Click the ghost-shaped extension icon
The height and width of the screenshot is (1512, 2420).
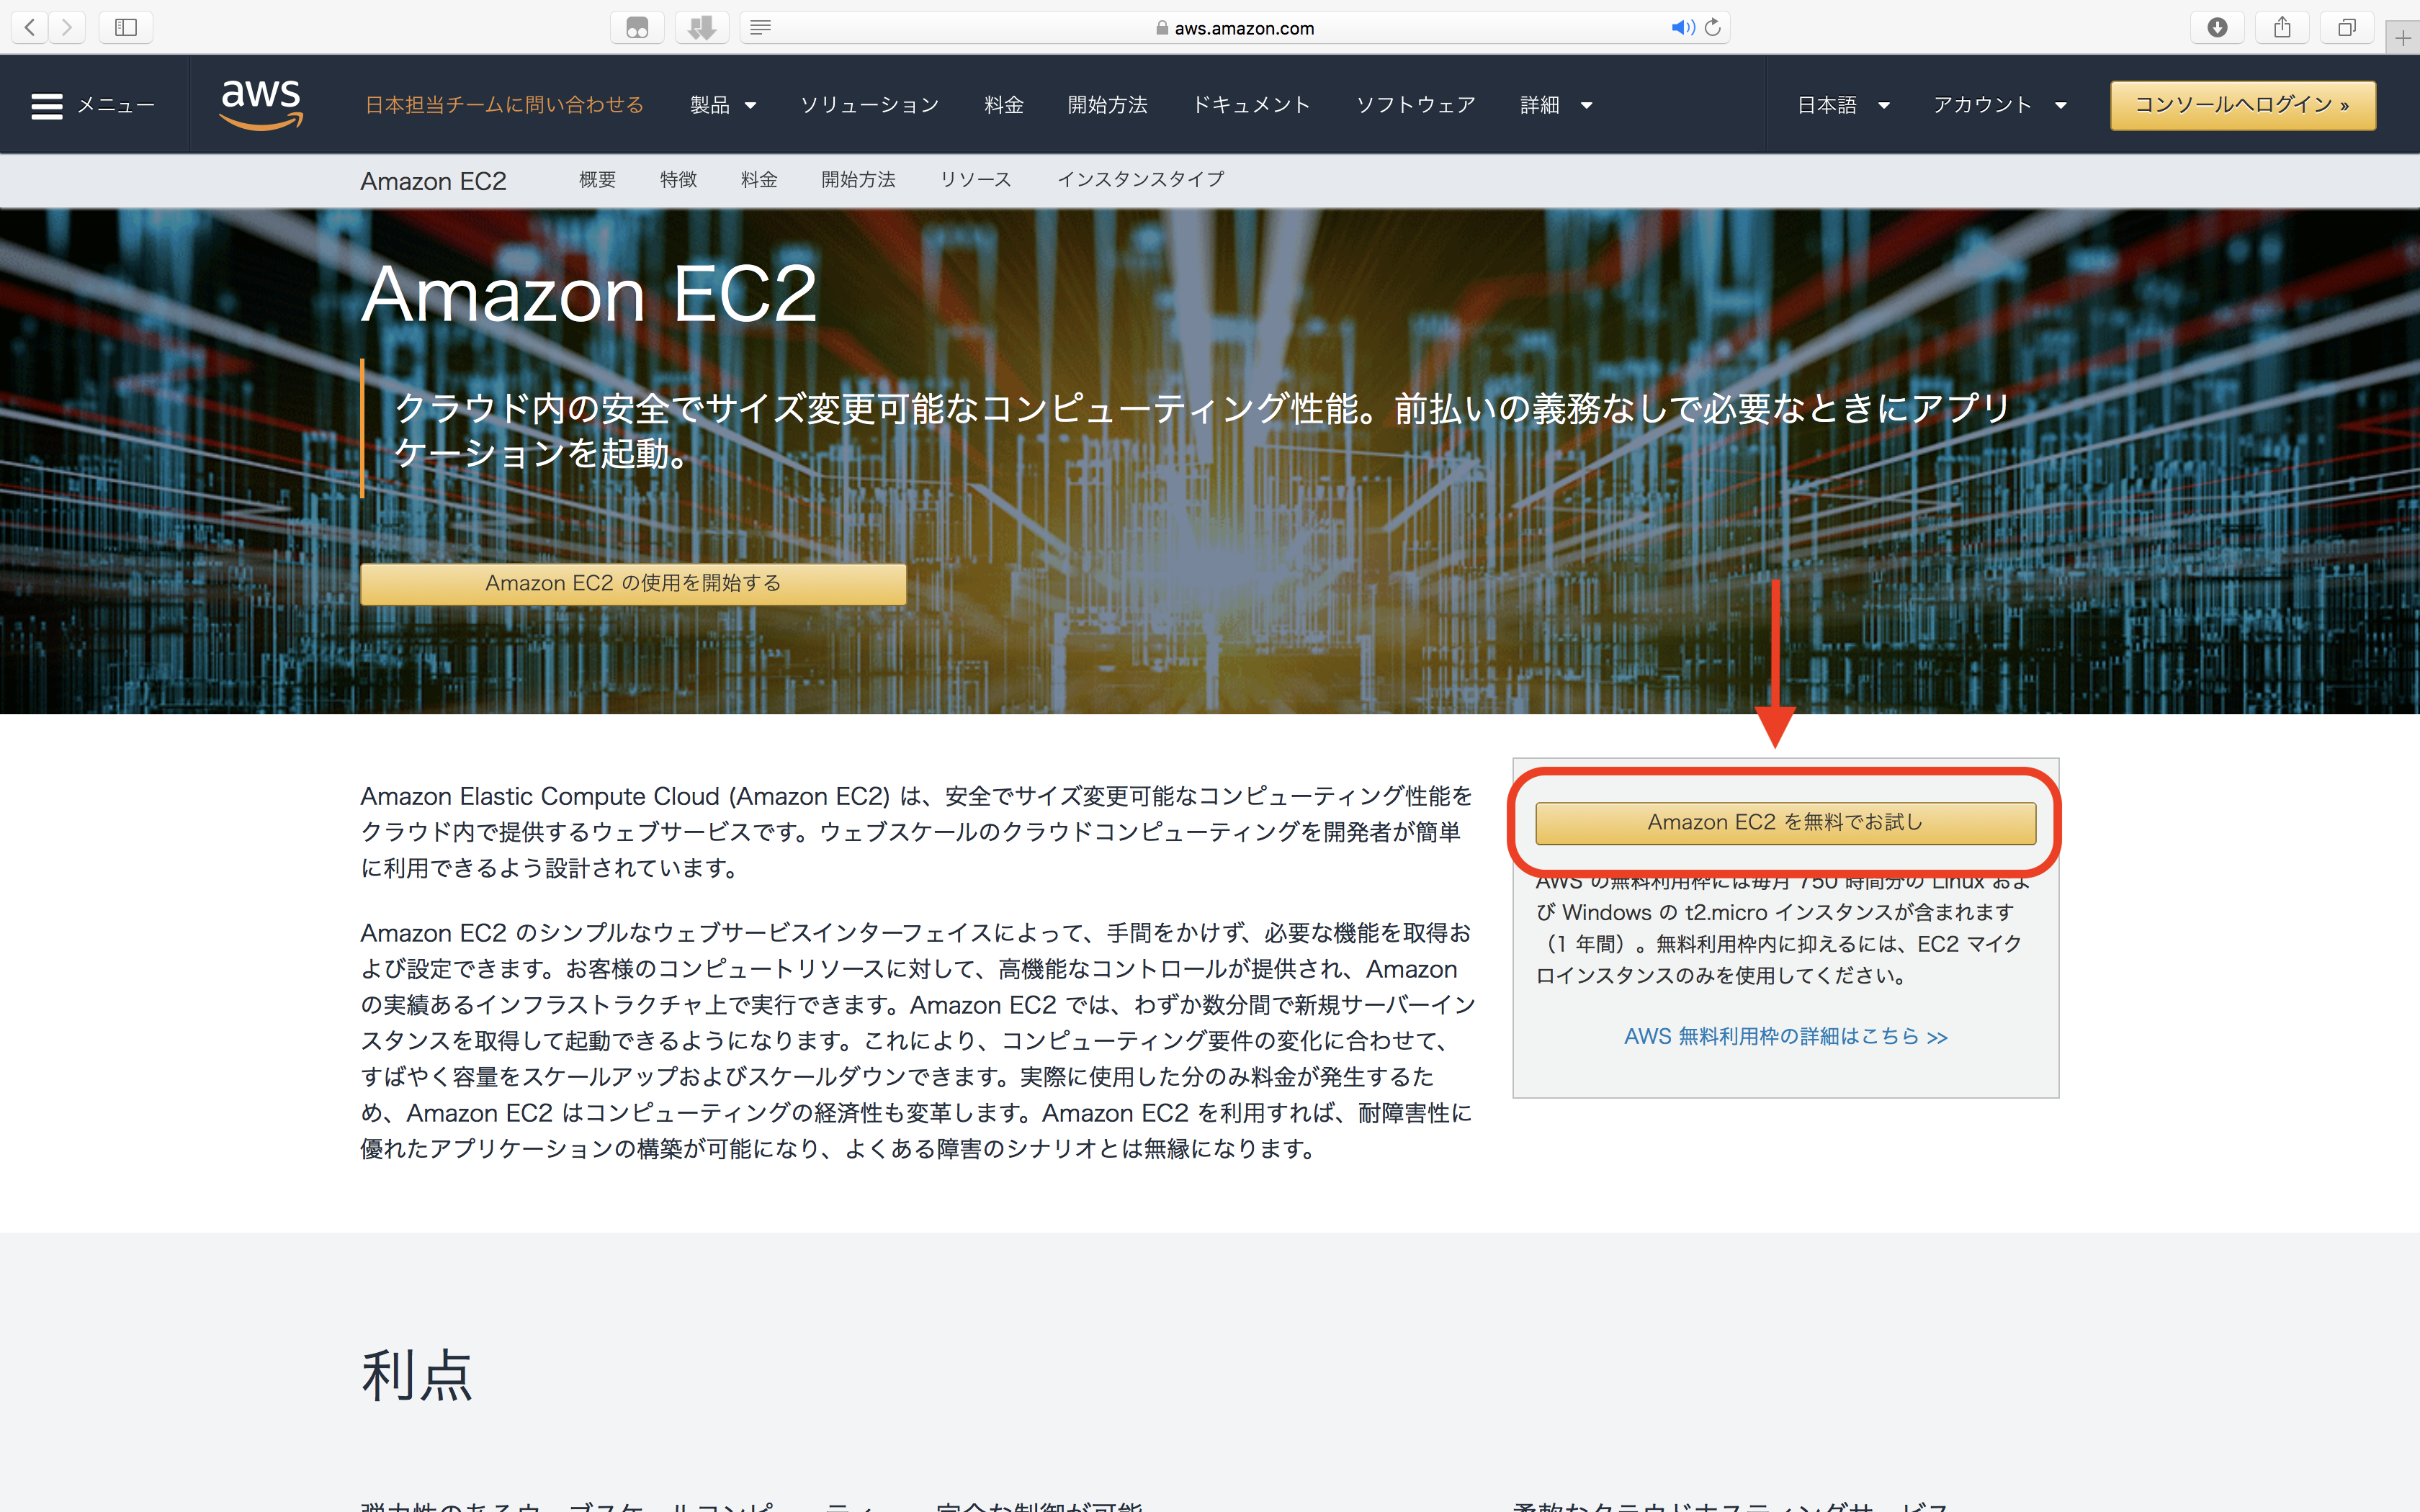[637, 27]
